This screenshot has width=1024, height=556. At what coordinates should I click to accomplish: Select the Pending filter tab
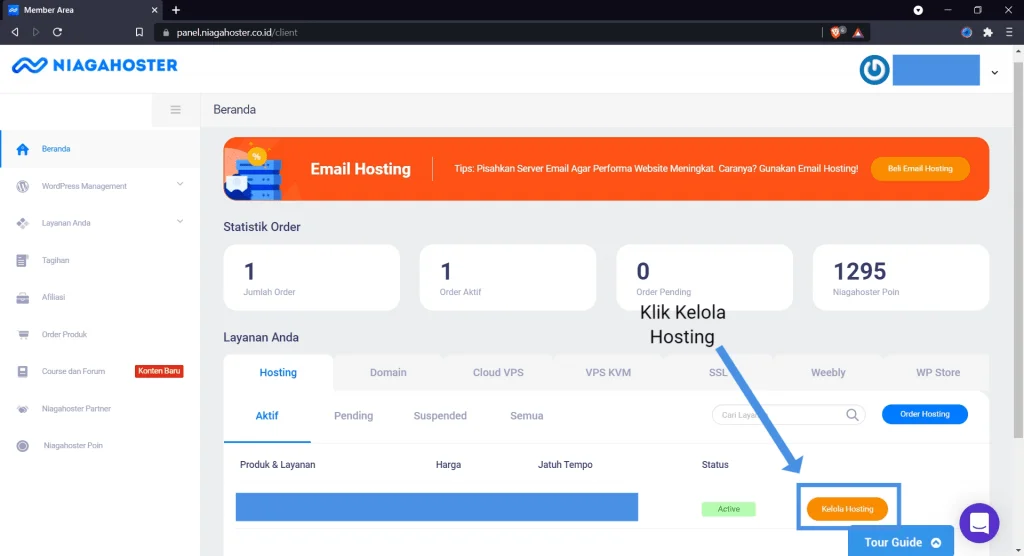pos(353,416)
